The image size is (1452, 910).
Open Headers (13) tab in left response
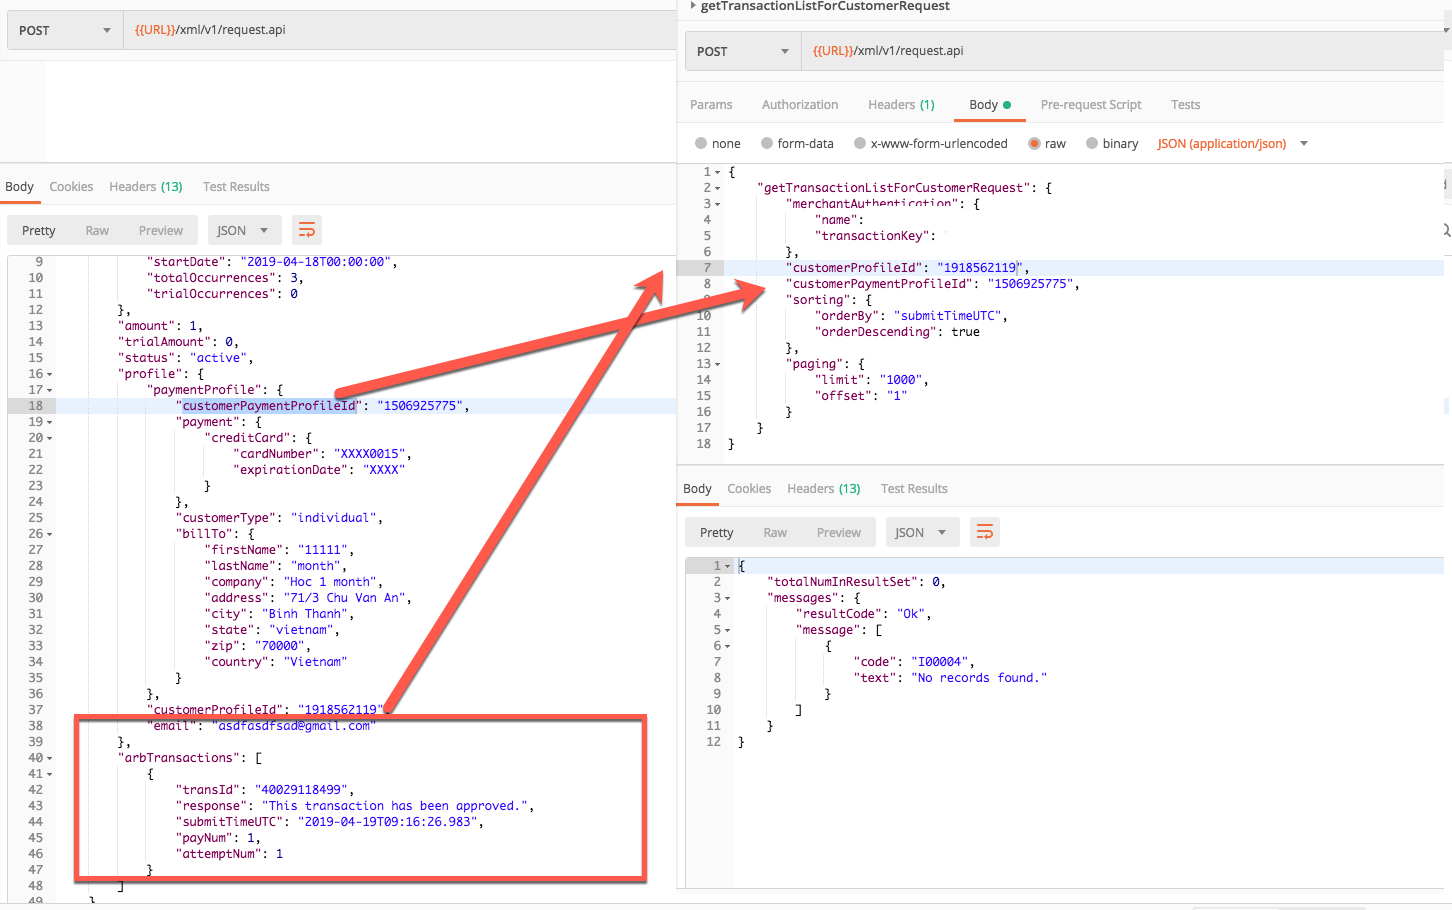pos(146,187)
